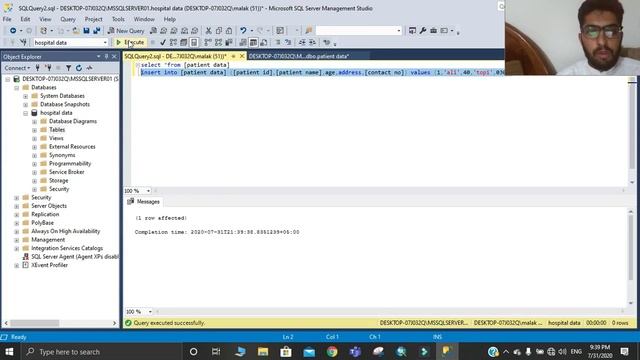640x360 pixels.
Task: Click the Save toolbar icon
Action: 87,31
